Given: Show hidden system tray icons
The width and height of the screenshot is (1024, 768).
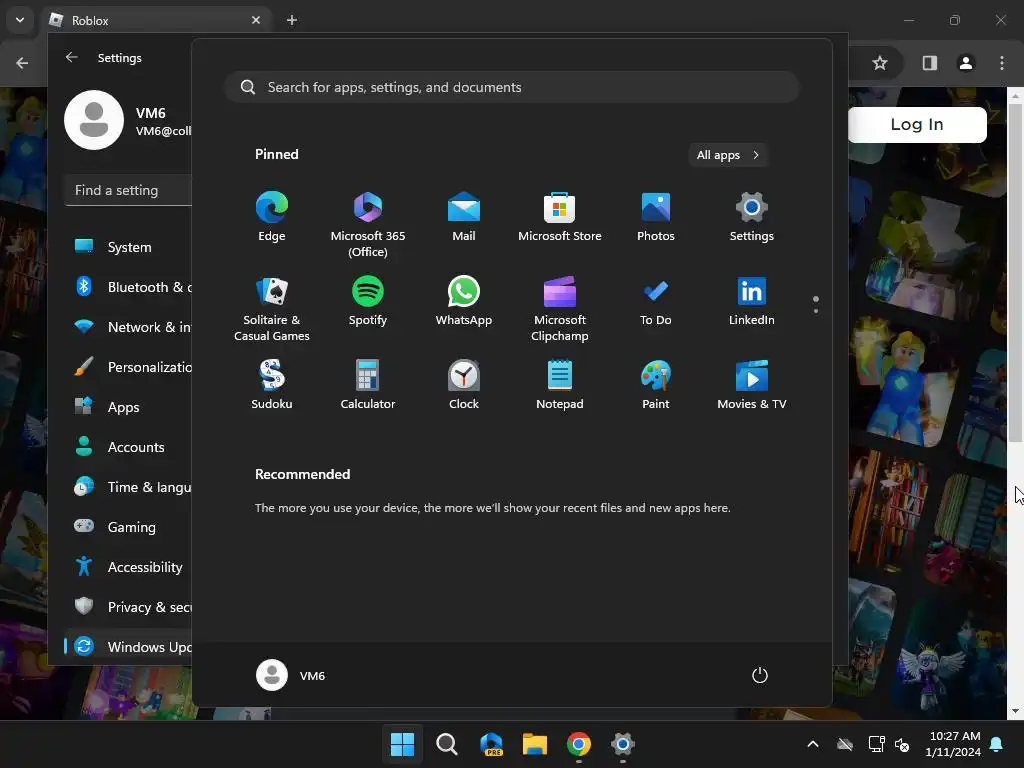Looking at the screenshot, I should click(x=813, y=744).
